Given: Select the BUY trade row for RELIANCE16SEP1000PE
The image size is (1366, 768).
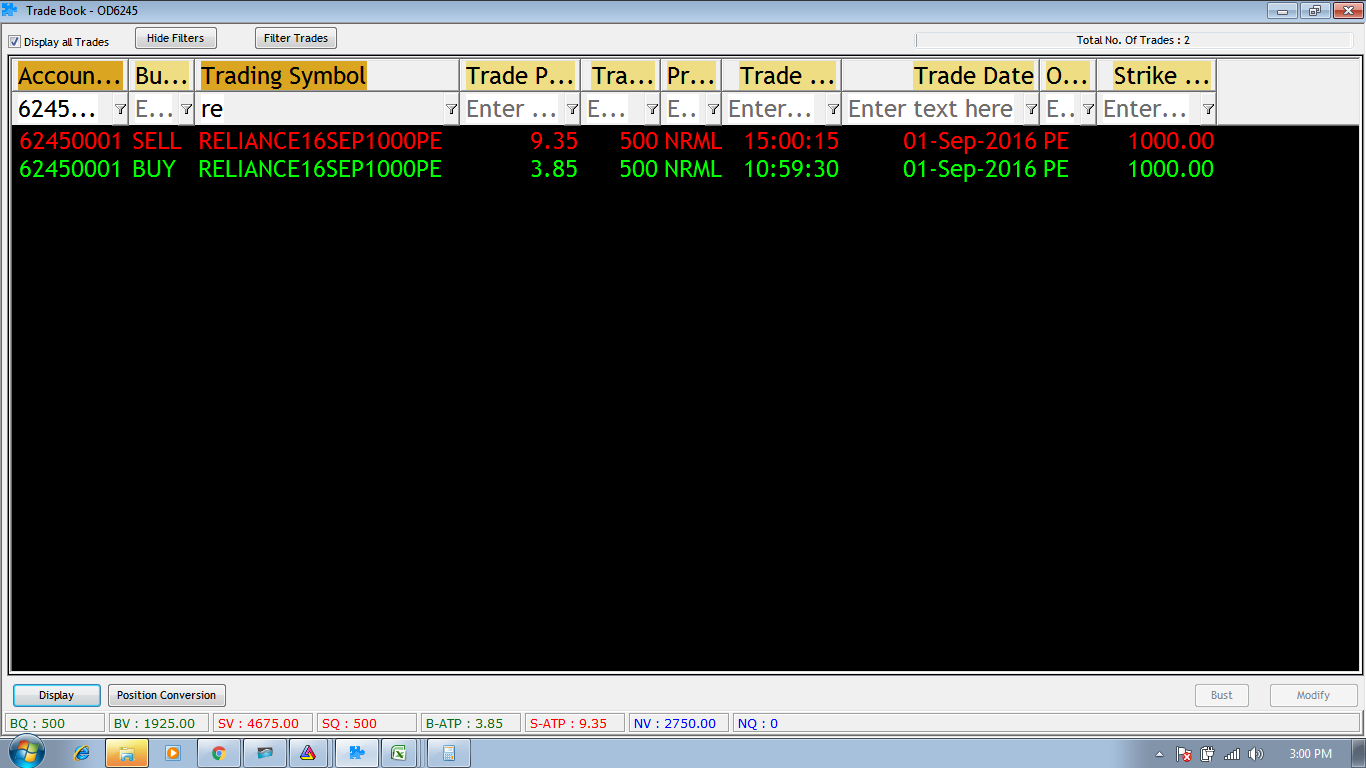Looking at the screenshot, I should (615, 169).
